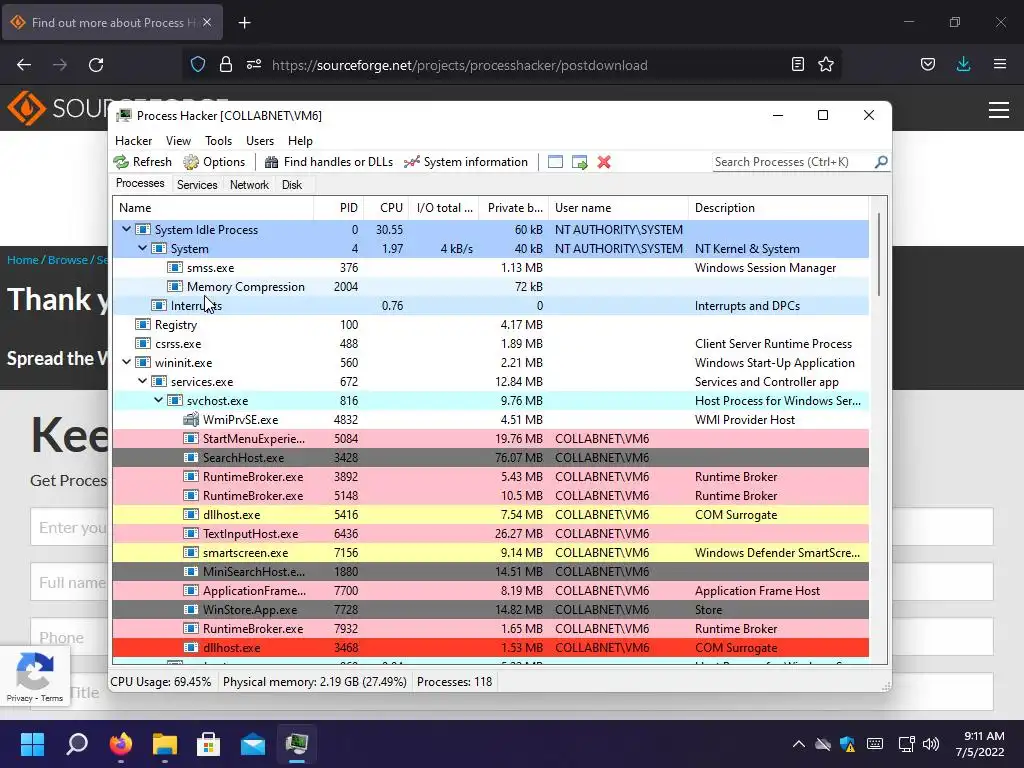1024x768 pixels.
Task: Select the TextInputHost.exe row
Action: coord(490,534)
